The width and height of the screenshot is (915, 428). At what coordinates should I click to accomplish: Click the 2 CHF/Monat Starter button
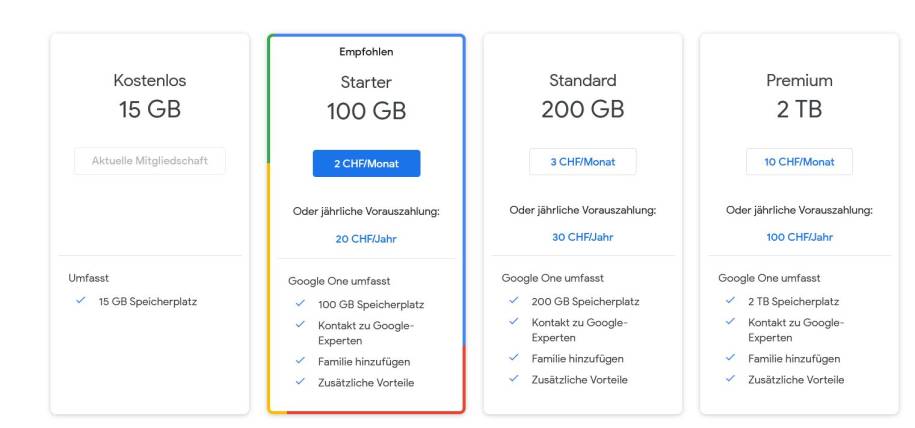pyautogui.click(x=366, y=163)
